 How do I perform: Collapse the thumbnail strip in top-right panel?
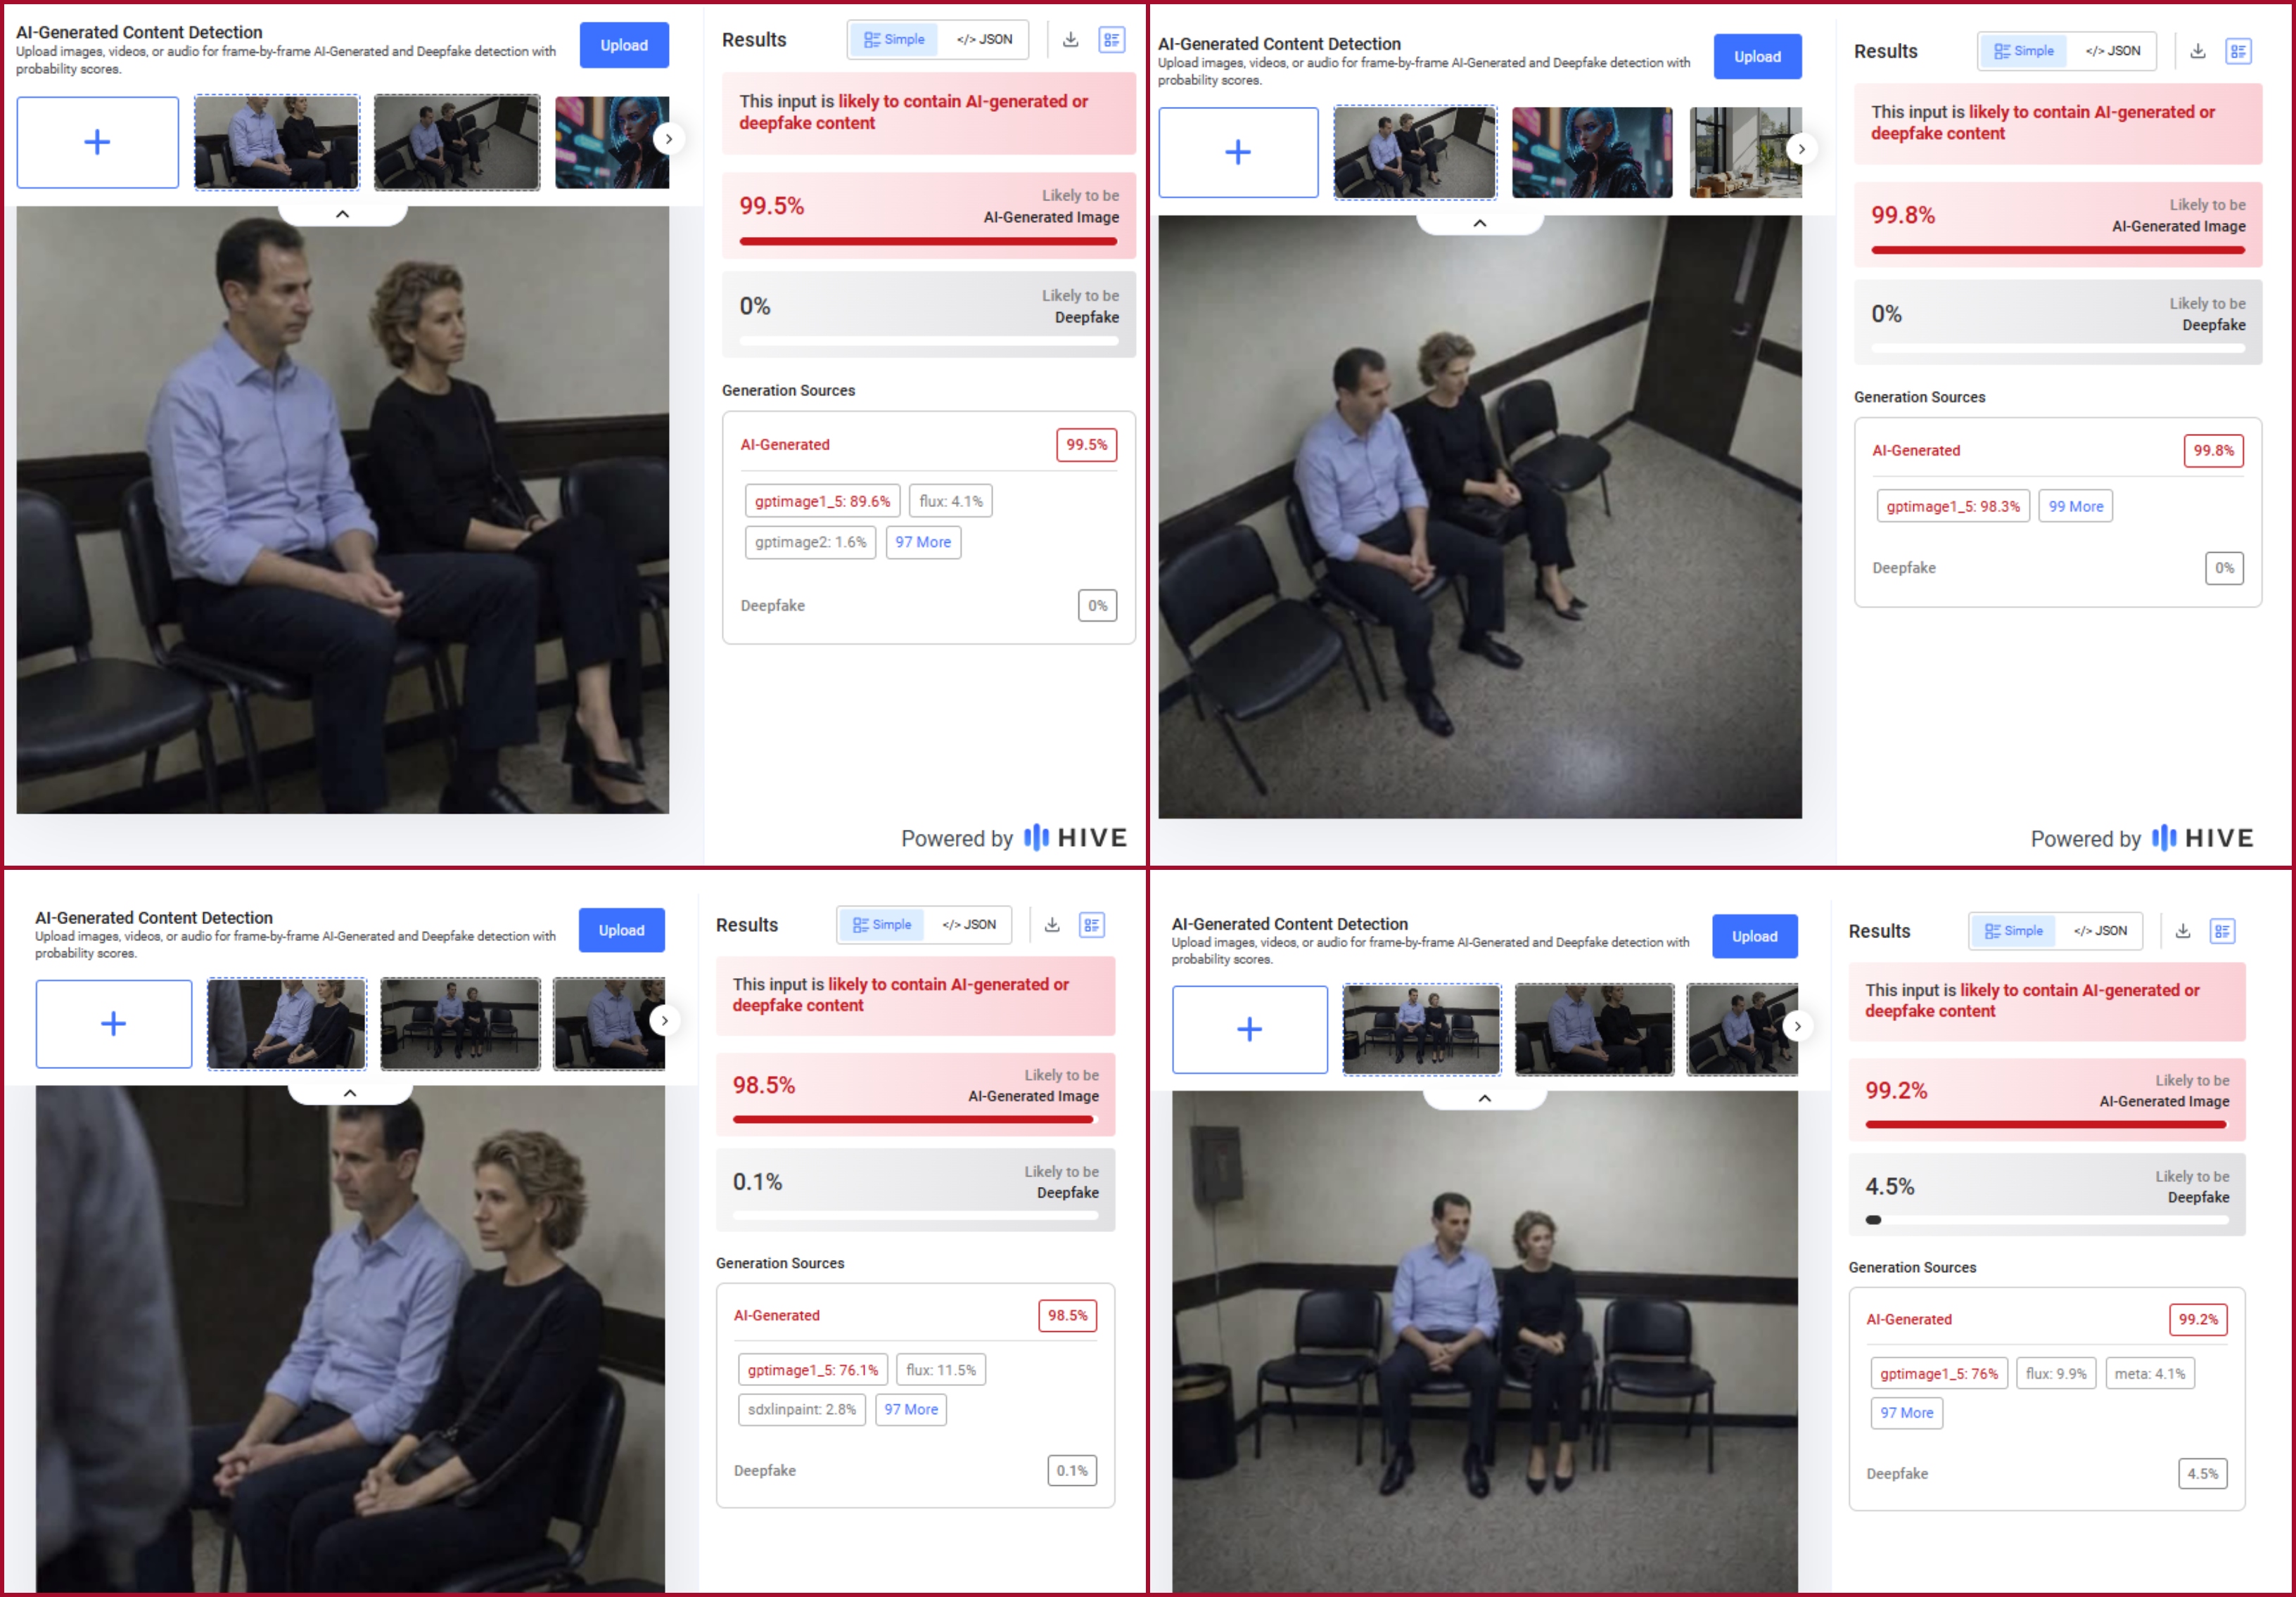coord(1480,223)
